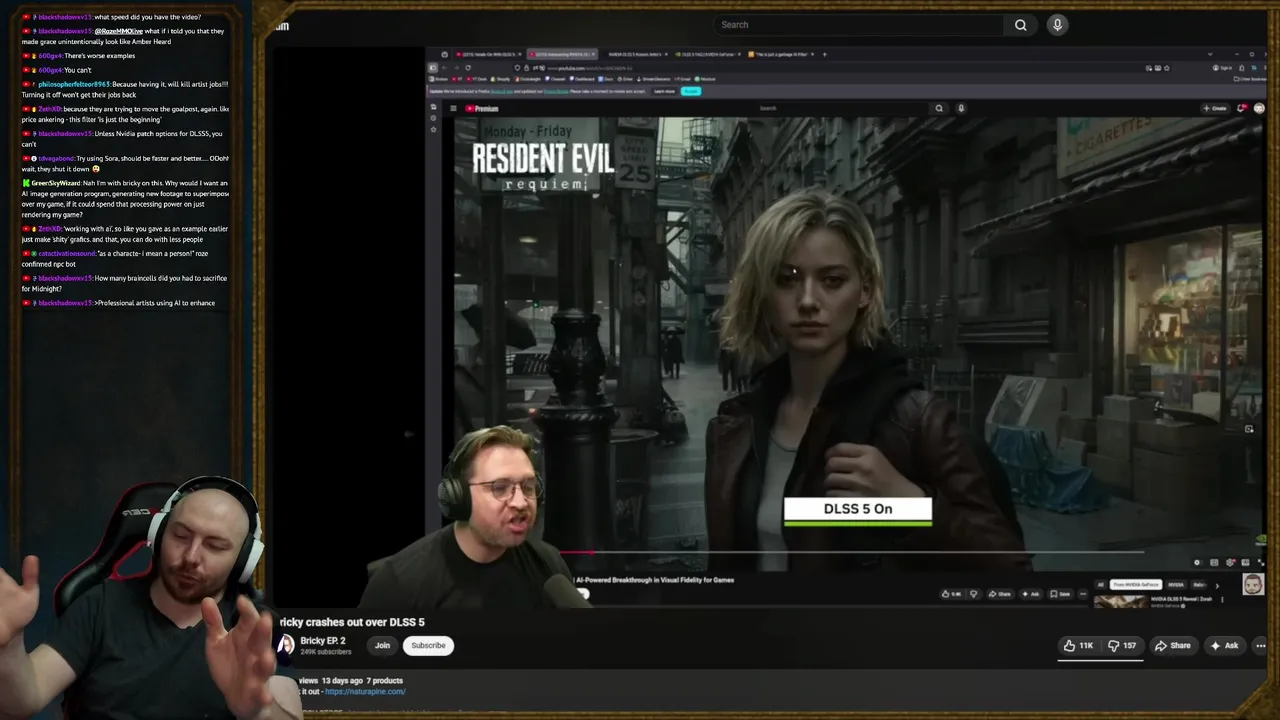Like the inner video showing 9.4K
This screenshot has width=1280, height=720.
point(952,594)
